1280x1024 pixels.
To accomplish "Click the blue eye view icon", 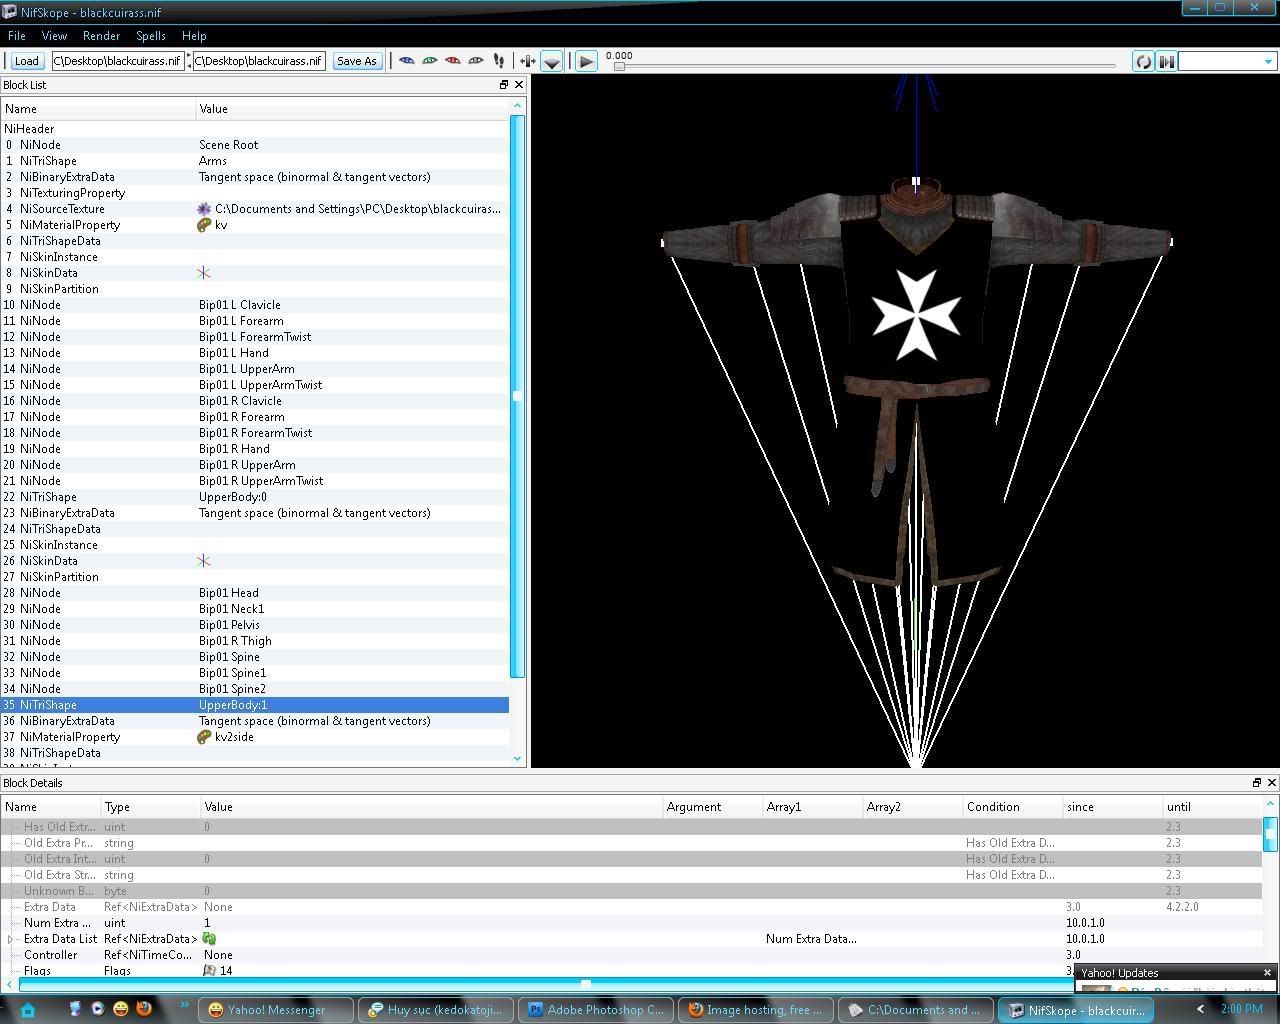I will click(x=406, y=61).
